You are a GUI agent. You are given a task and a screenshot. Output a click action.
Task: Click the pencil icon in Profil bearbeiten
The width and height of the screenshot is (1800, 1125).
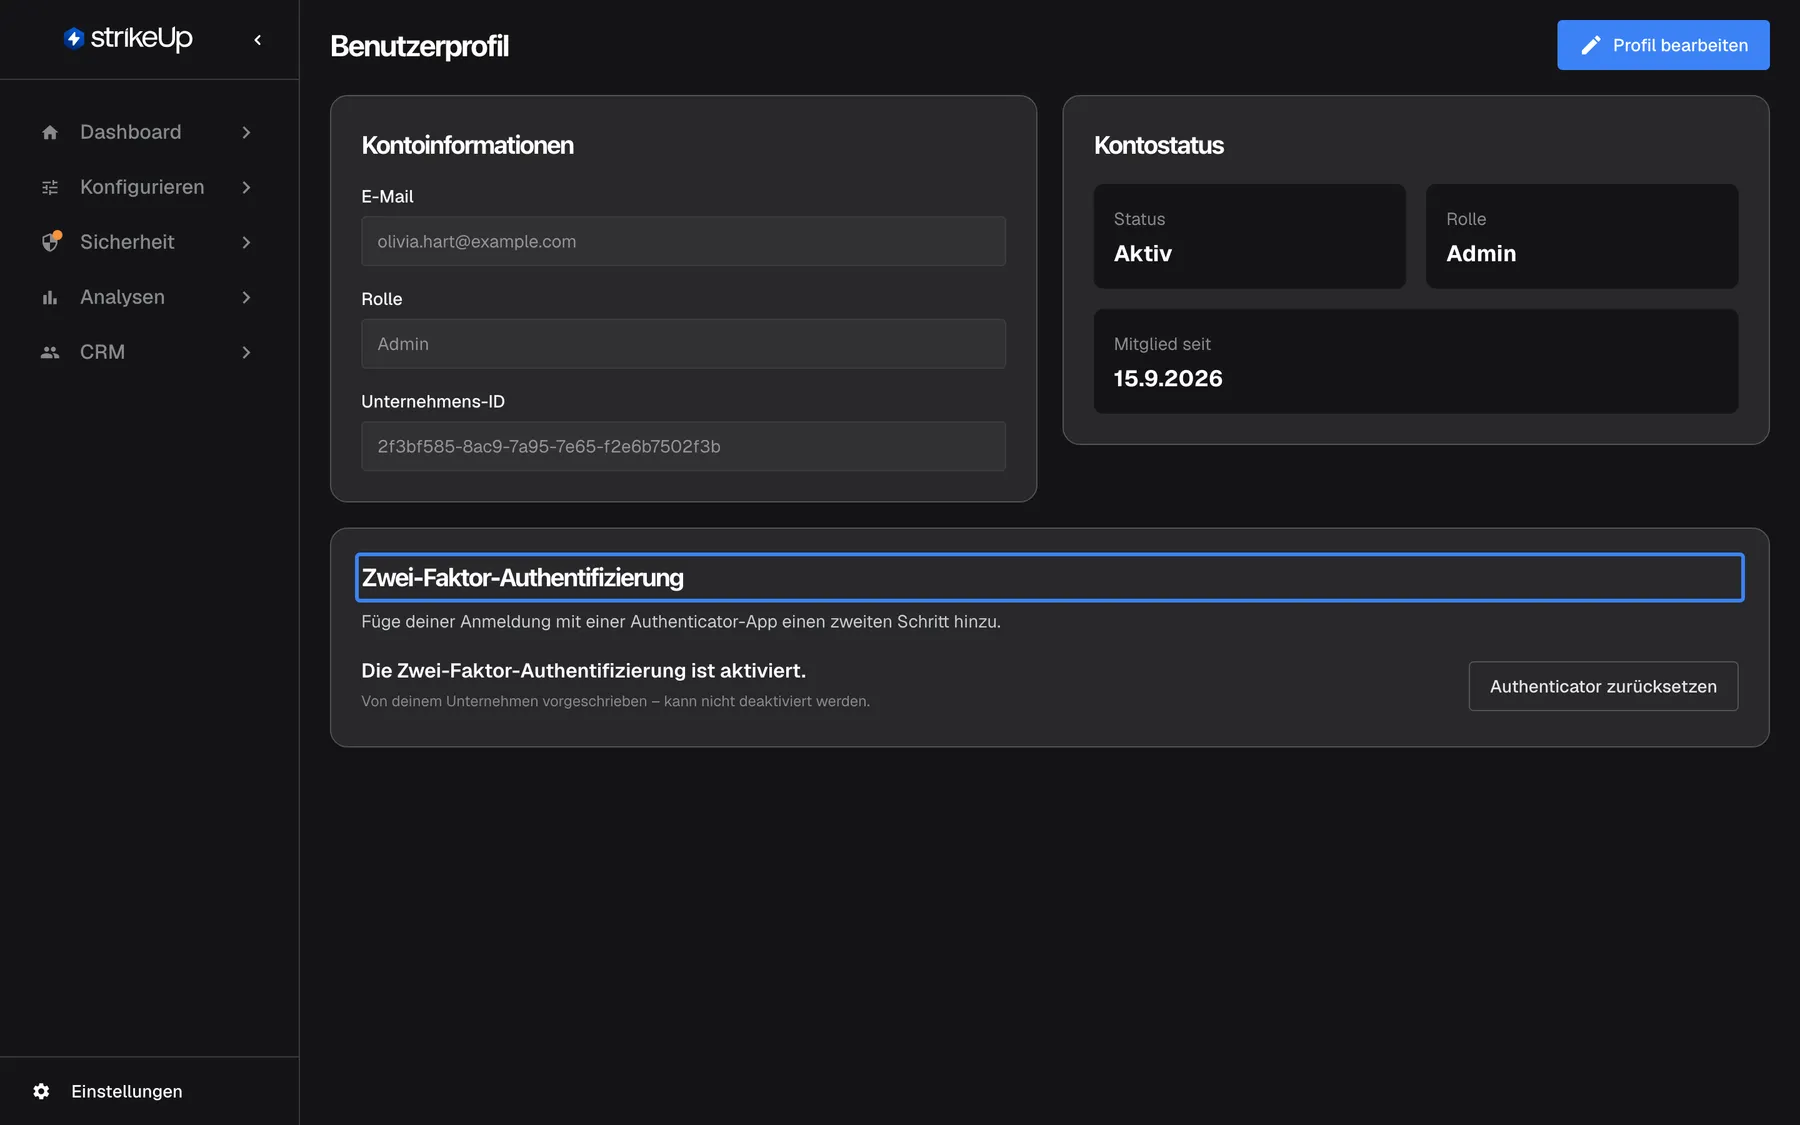click(1591, 45)
